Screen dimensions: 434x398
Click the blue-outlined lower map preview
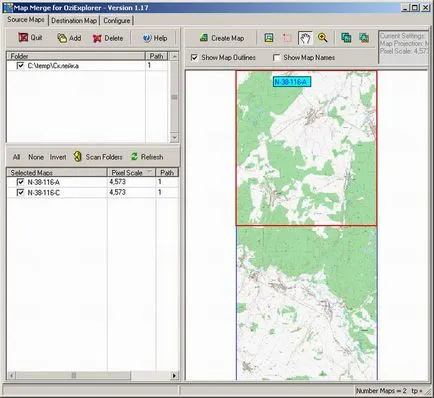(307, 303)
